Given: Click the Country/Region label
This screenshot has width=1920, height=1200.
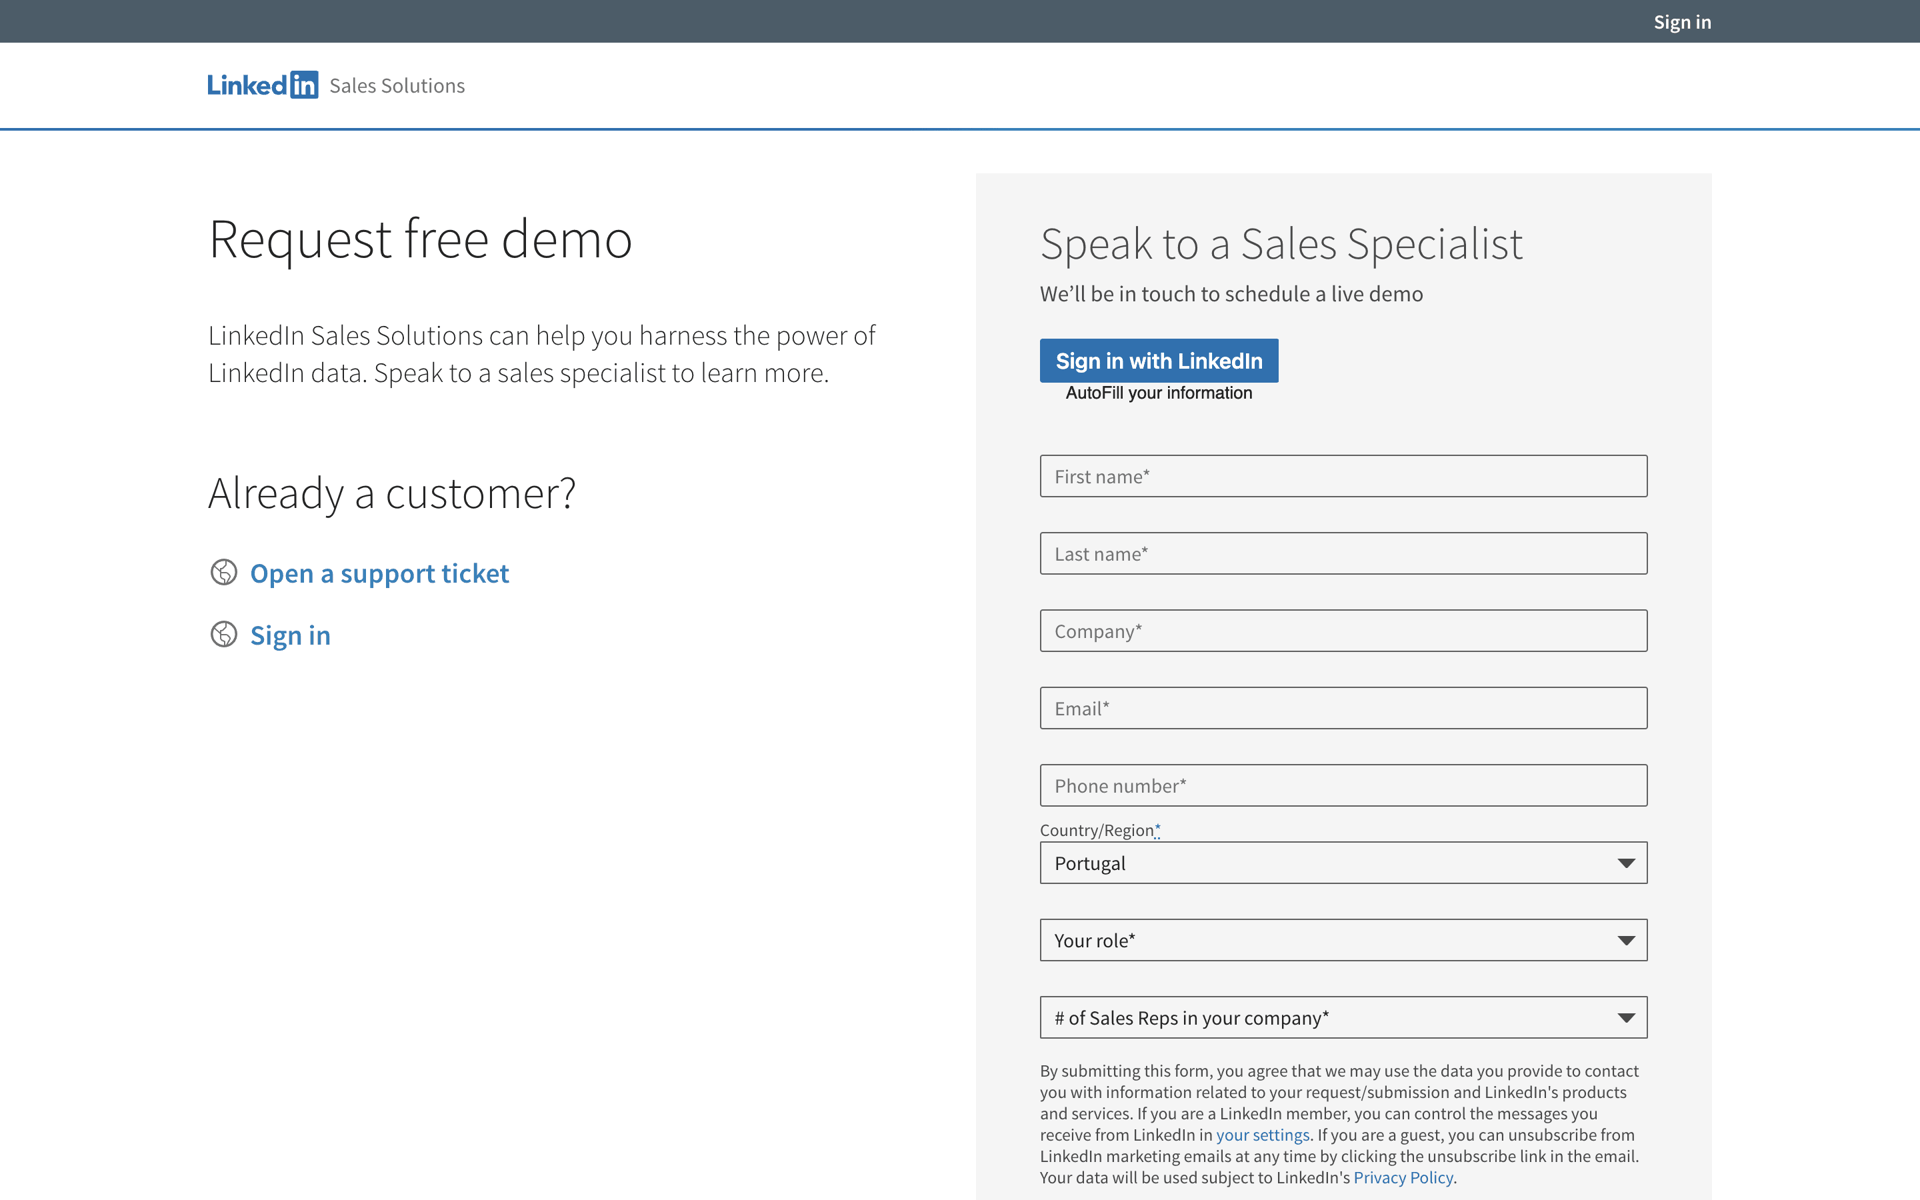Looking at the screenshot, I should tap(1100, 830).
